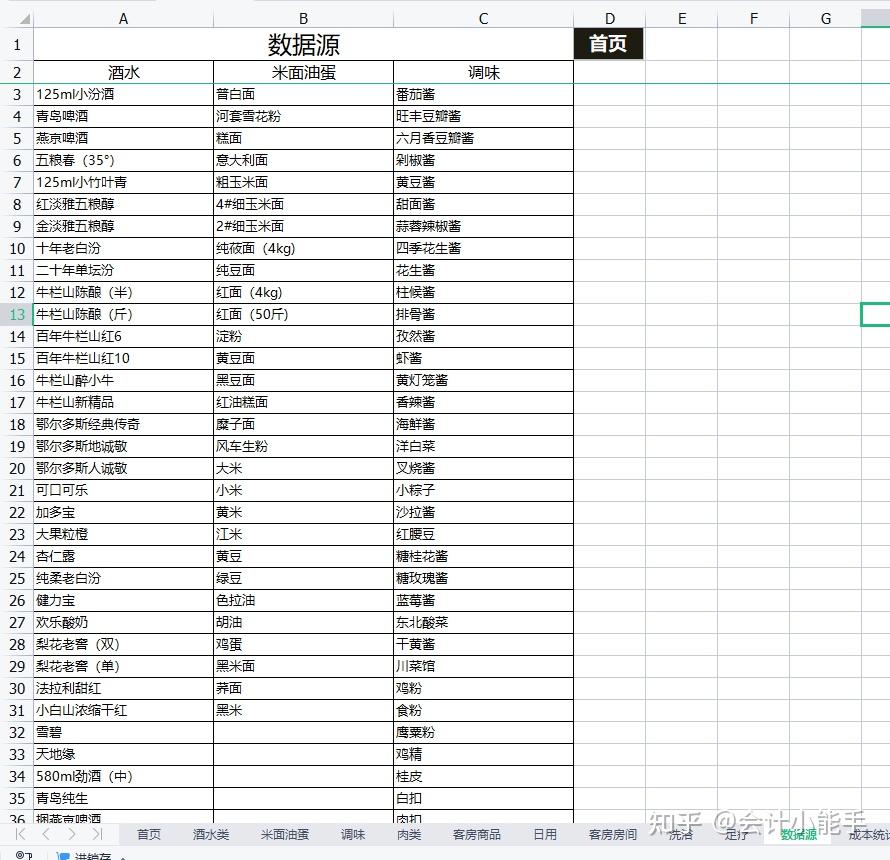Screen dimensions: 890x860
Task: Select row 1 header
Action: [16, 44]
